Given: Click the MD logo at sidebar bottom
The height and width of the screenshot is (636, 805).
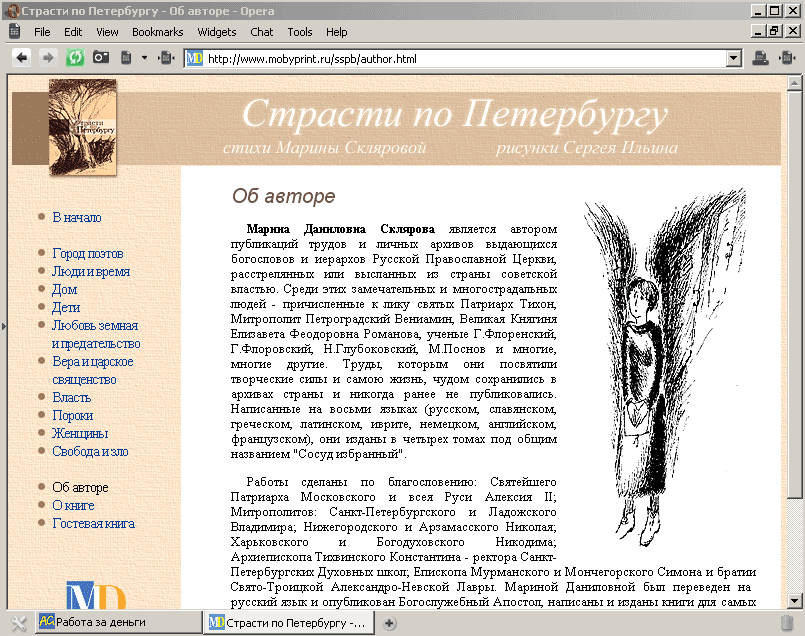Looking at the screenshot, I should pos(96,595).
